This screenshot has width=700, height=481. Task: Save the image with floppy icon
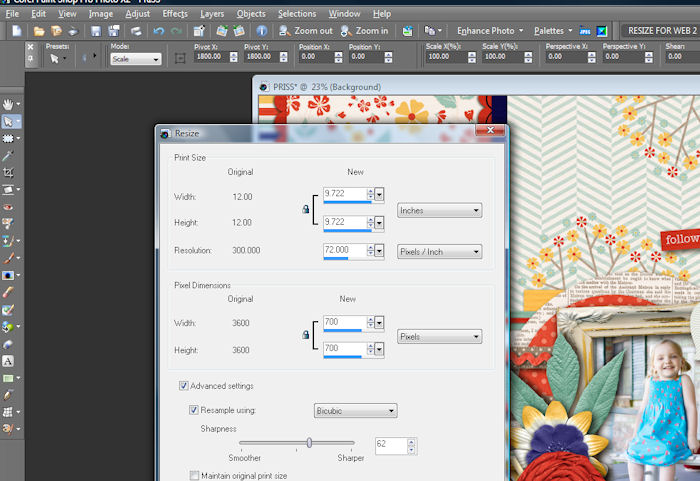(x=96, y=31)
